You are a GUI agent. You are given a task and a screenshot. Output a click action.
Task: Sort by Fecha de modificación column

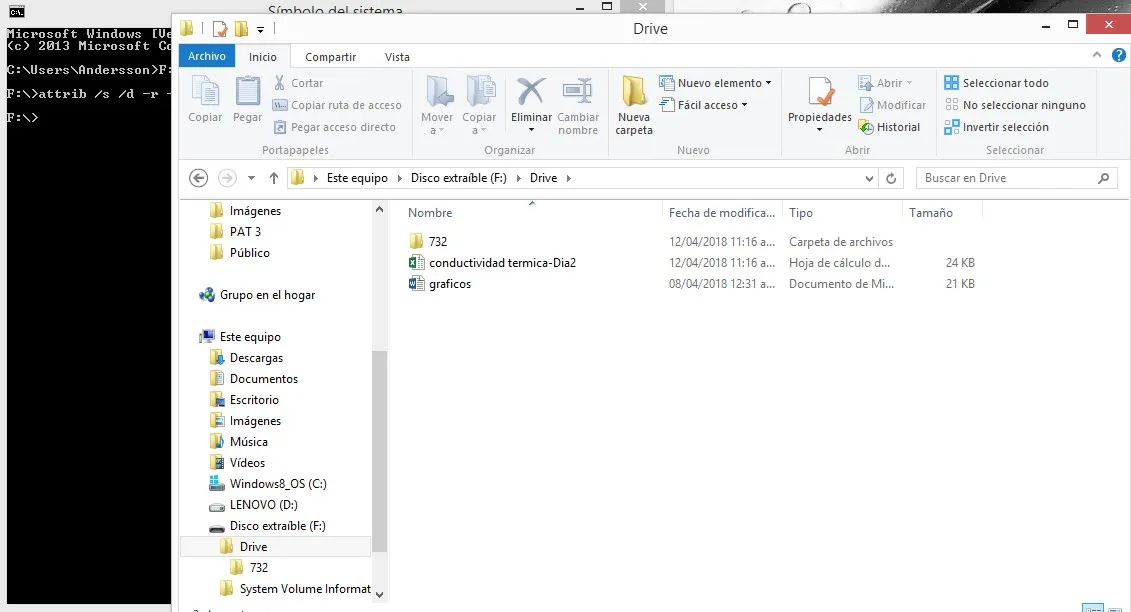click(722, 213)
